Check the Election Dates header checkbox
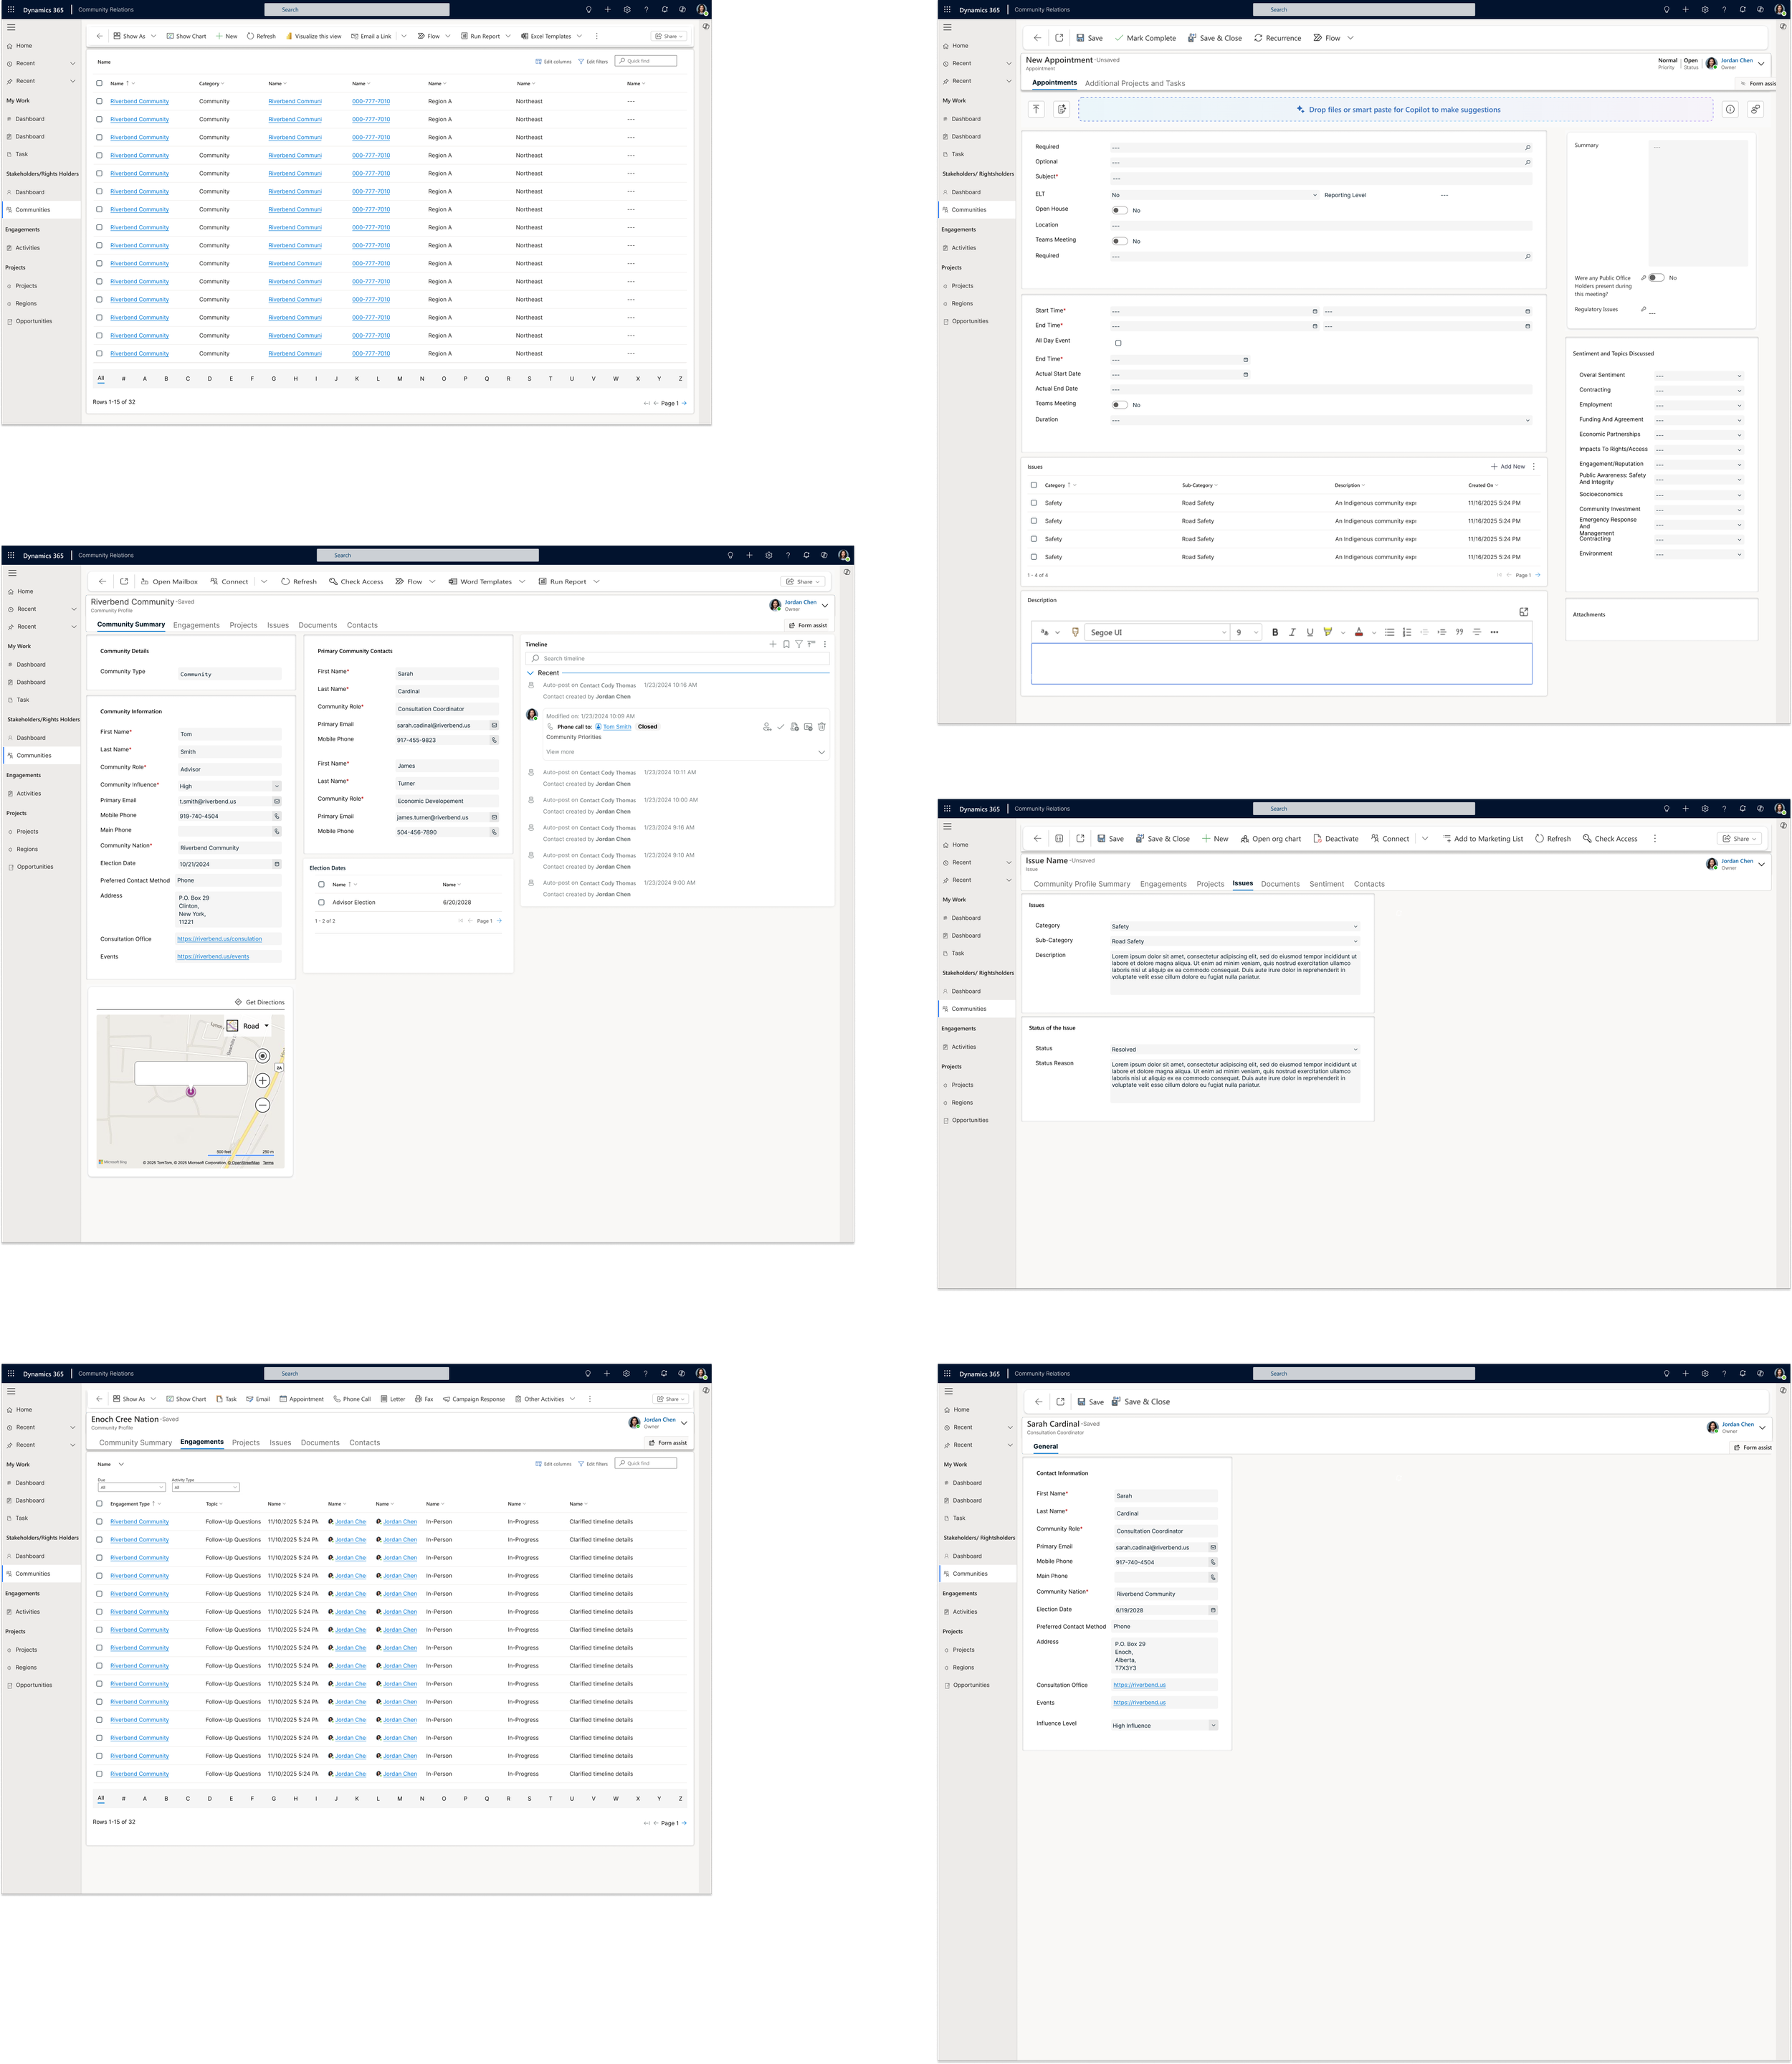Image resolution: width=1792 pixels, height=2064 pixels. tap(321, 885)
